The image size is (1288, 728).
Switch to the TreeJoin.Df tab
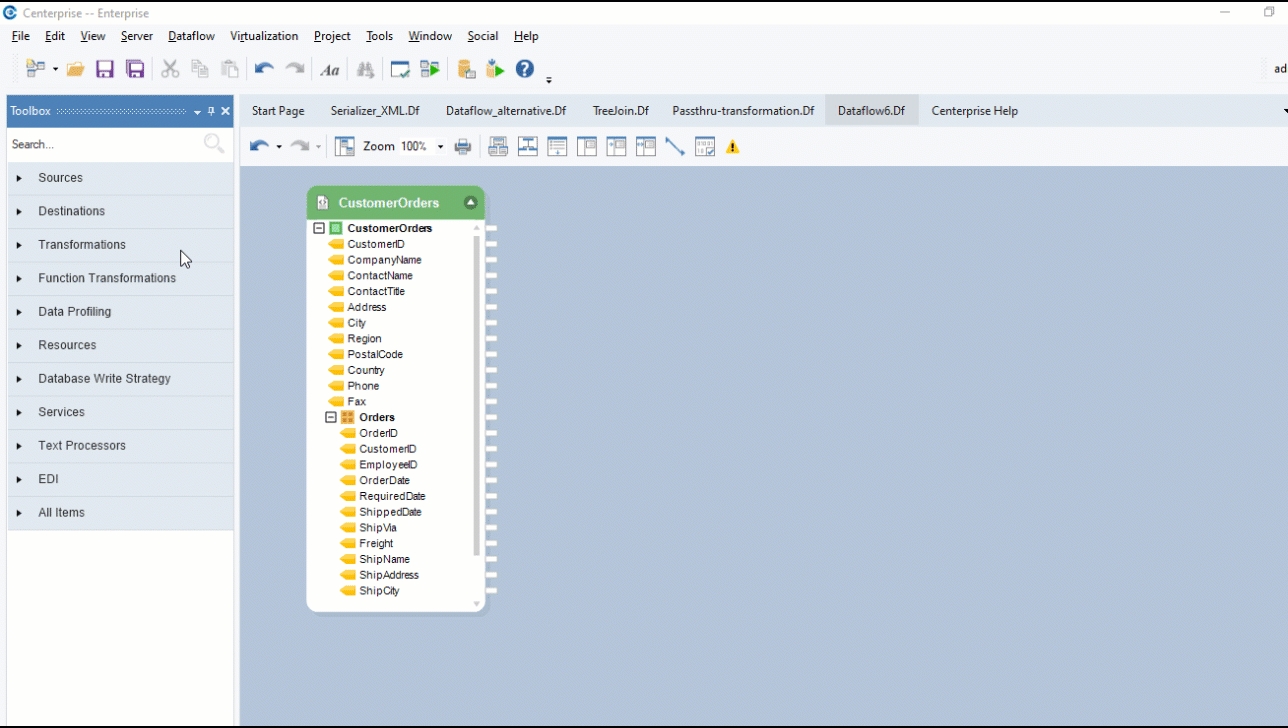620,111
